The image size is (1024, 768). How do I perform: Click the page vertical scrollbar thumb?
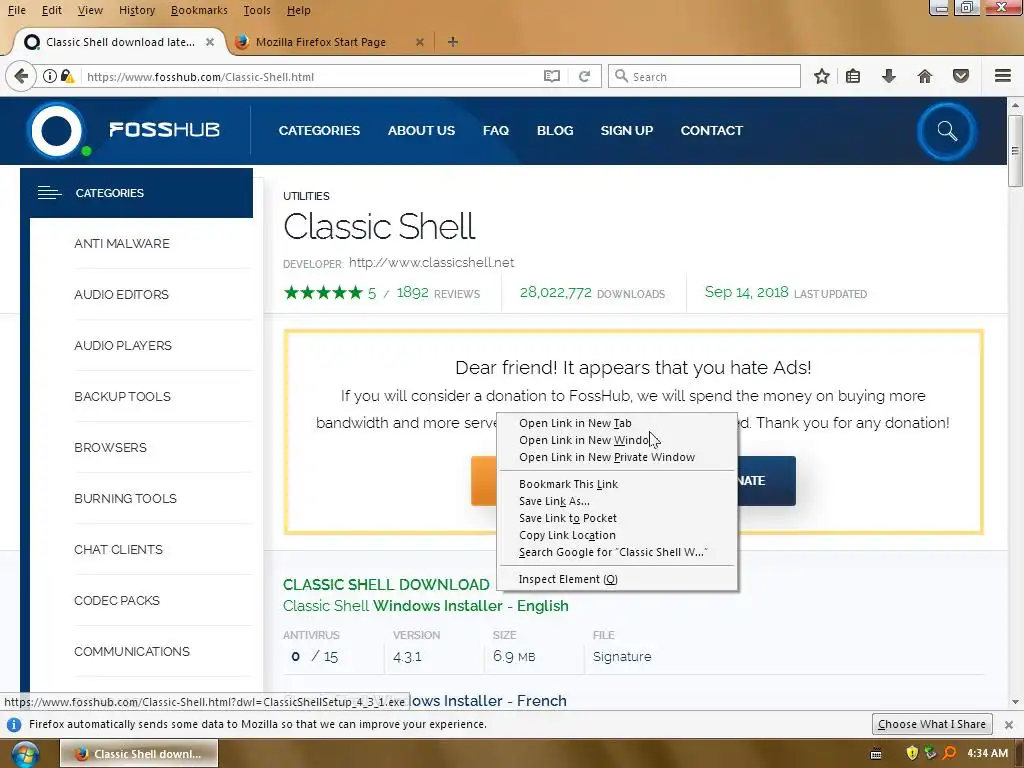click(x=1015, y=151)
